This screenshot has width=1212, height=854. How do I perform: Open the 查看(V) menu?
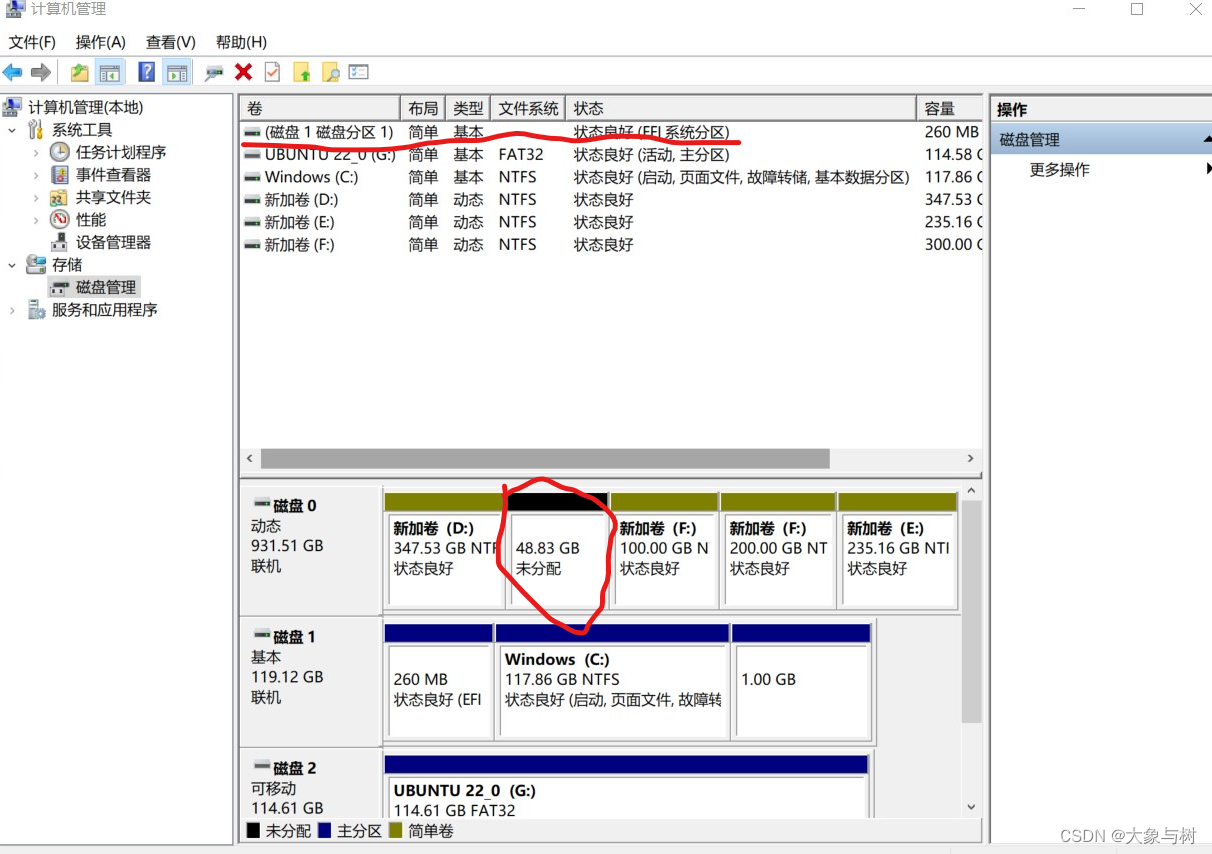171,42
